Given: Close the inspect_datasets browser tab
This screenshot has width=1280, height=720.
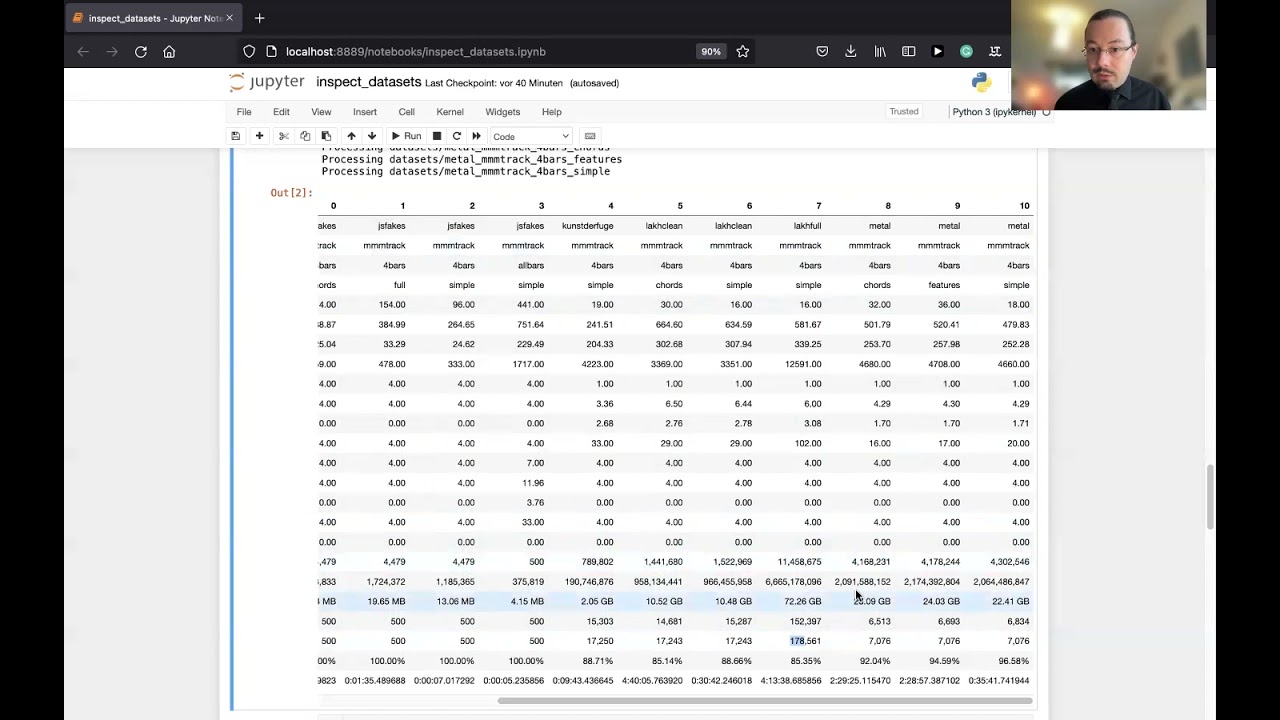Looking at the screenshot, I should click(229, 18).
